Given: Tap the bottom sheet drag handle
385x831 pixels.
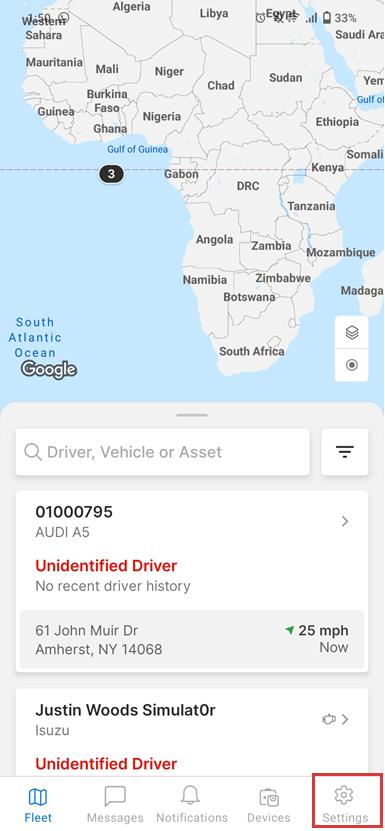Looking at the screenshot, I should click(192, 415).
